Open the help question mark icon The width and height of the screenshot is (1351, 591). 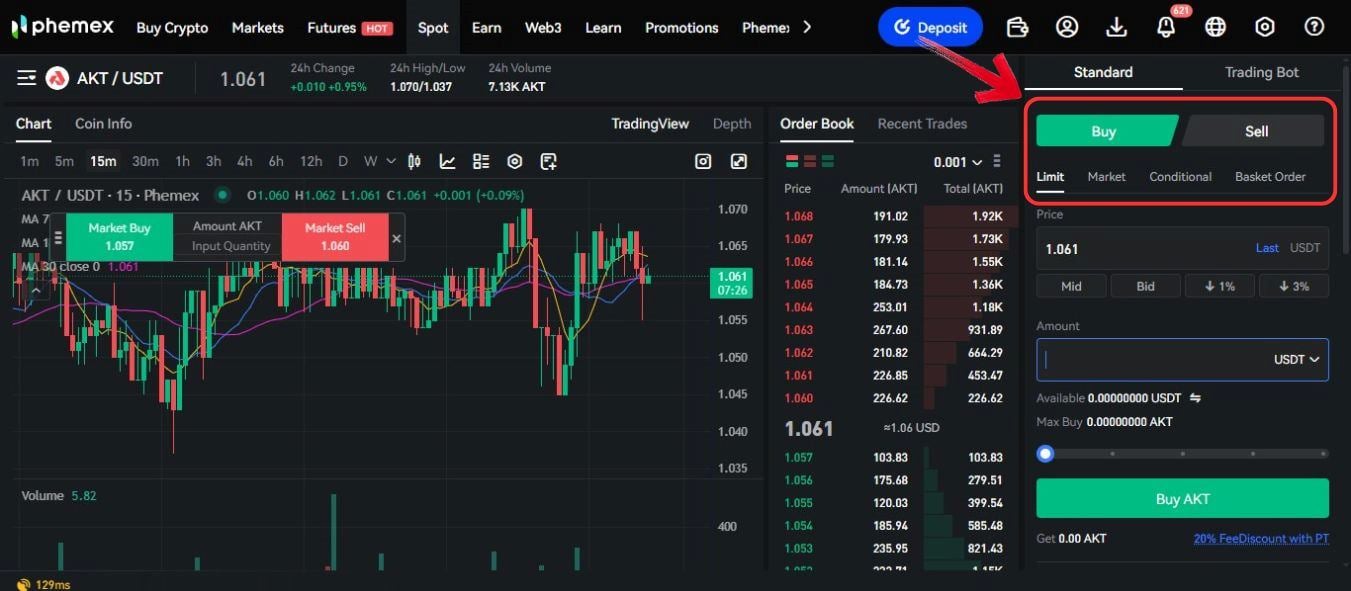(1315, 27)
